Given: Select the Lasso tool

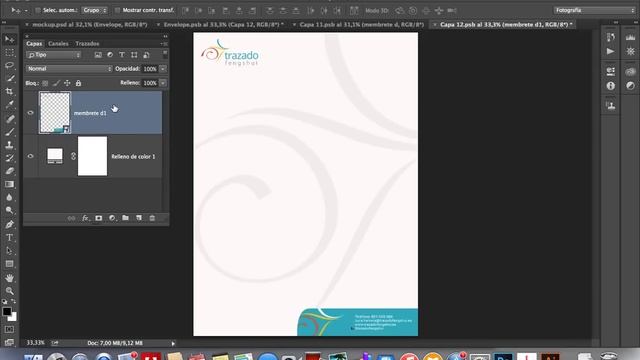Looking at the screenshot, I should tap(9, 65).
